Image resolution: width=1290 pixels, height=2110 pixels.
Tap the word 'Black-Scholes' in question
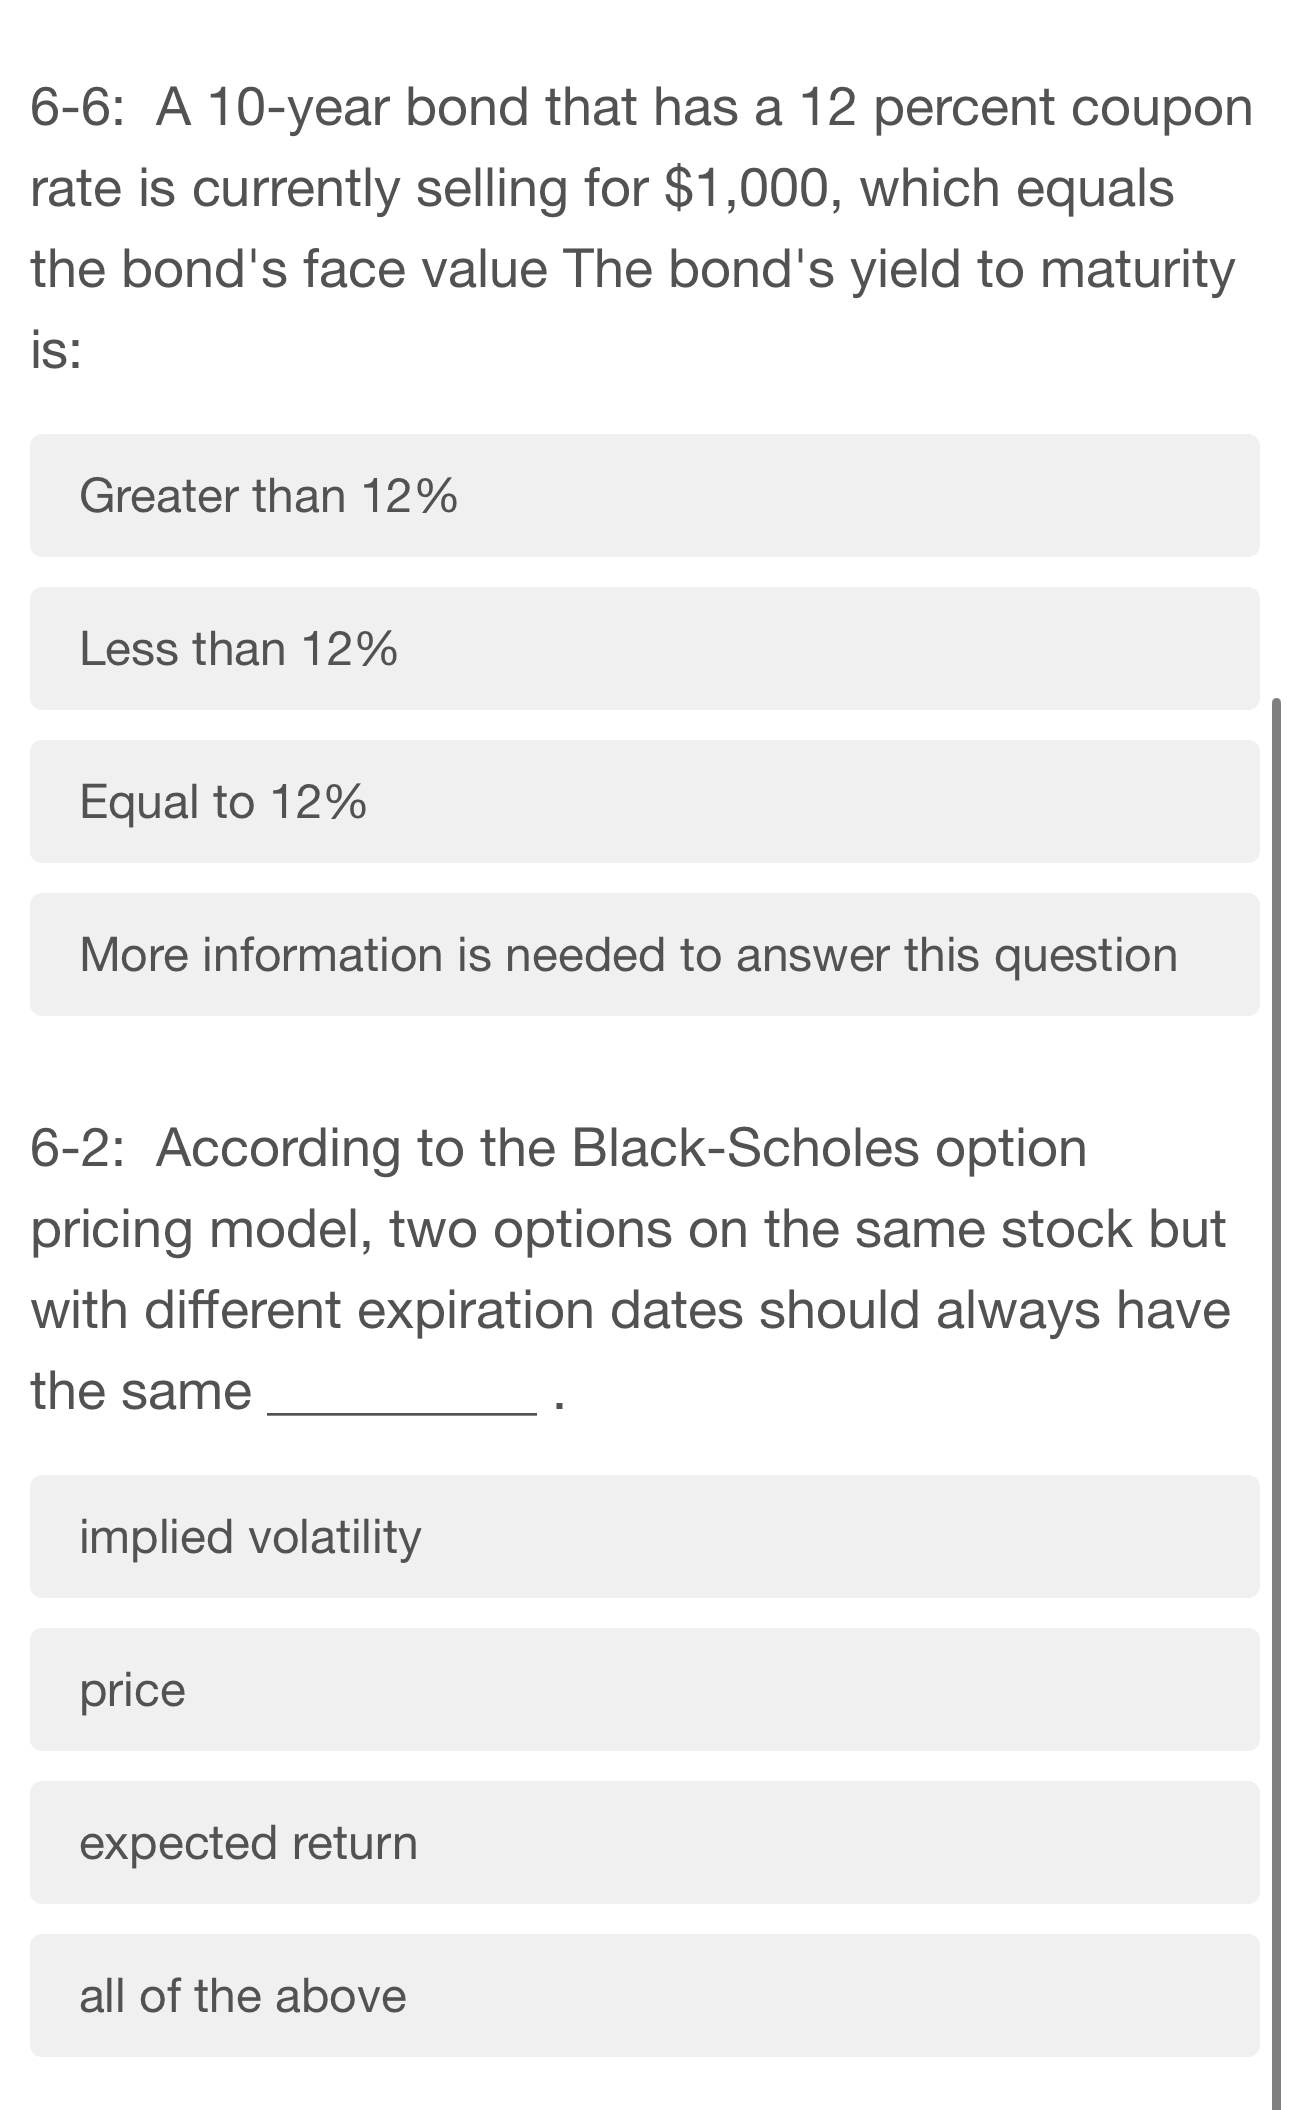pyautogui.click(x=744, y=1148)
